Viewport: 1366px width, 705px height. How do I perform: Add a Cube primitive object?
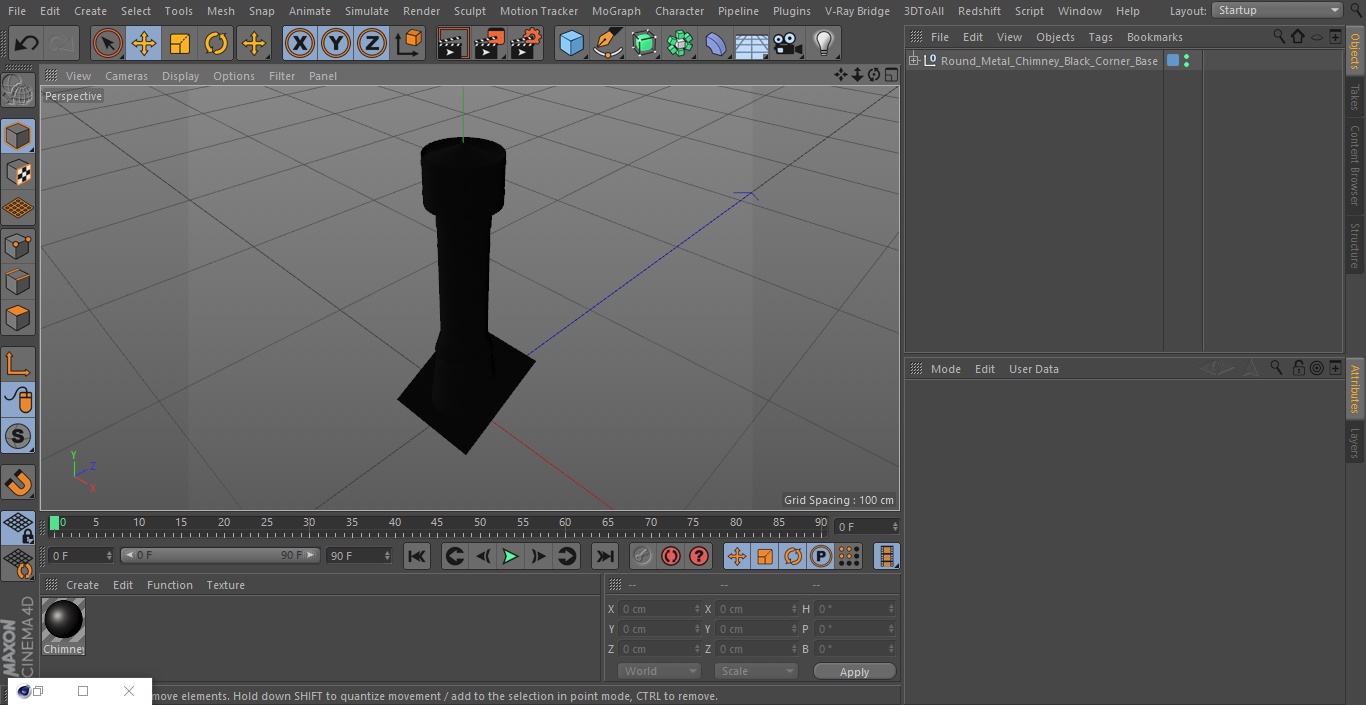pos(572,43)
